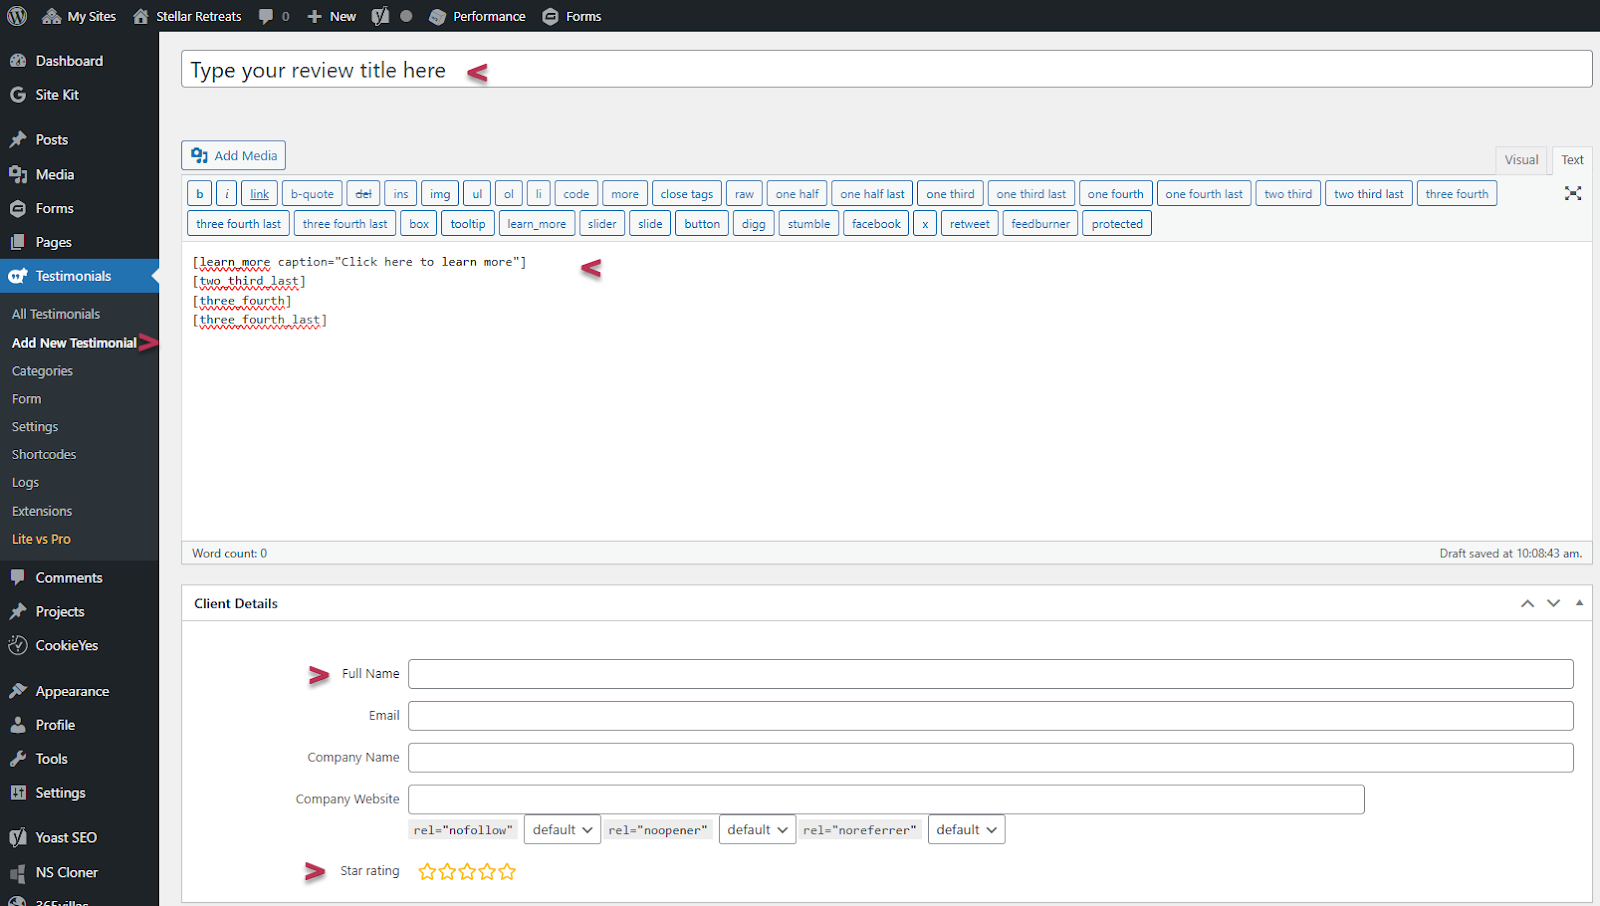Open All Testimonials submenu

pos(56,314)
